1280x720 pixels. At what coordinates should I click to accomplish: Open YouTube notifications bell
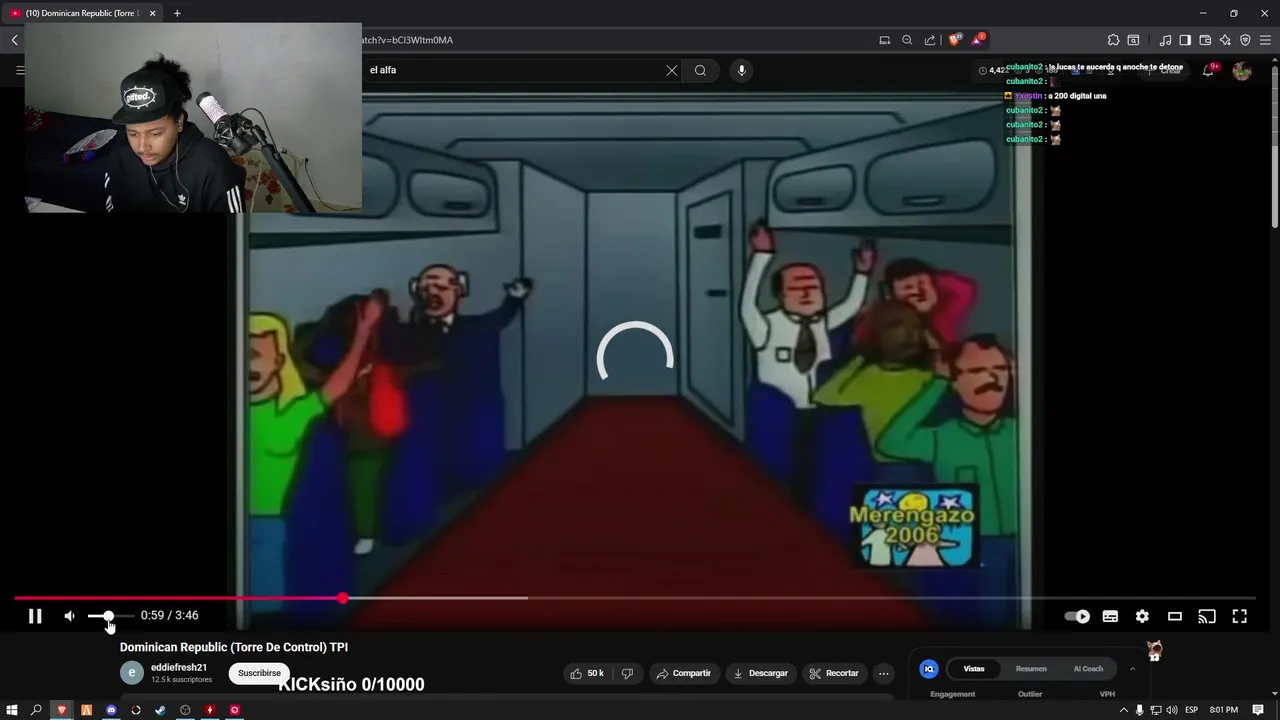tap(1209, 70)
